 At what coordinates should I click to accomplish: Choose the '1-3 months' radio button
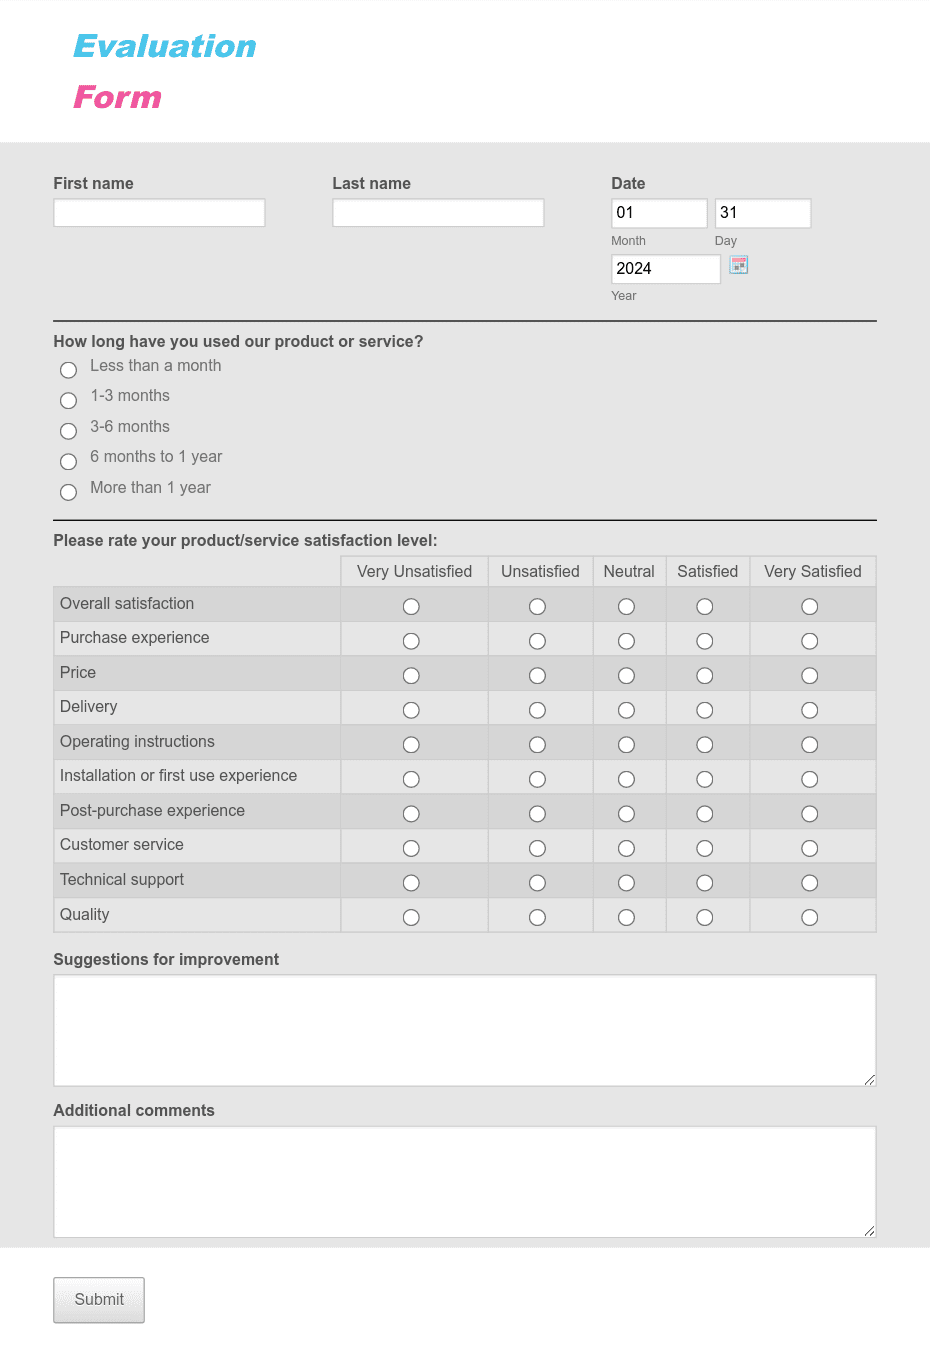click(x=68, y=401)
